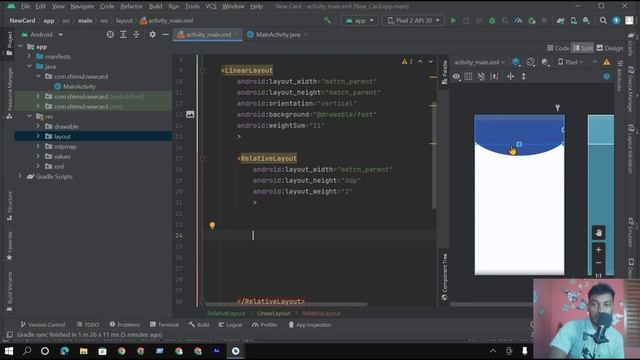Screen dimensions: 640x360
Task: Open Project panel gear settings
Action: coord(152,35)
